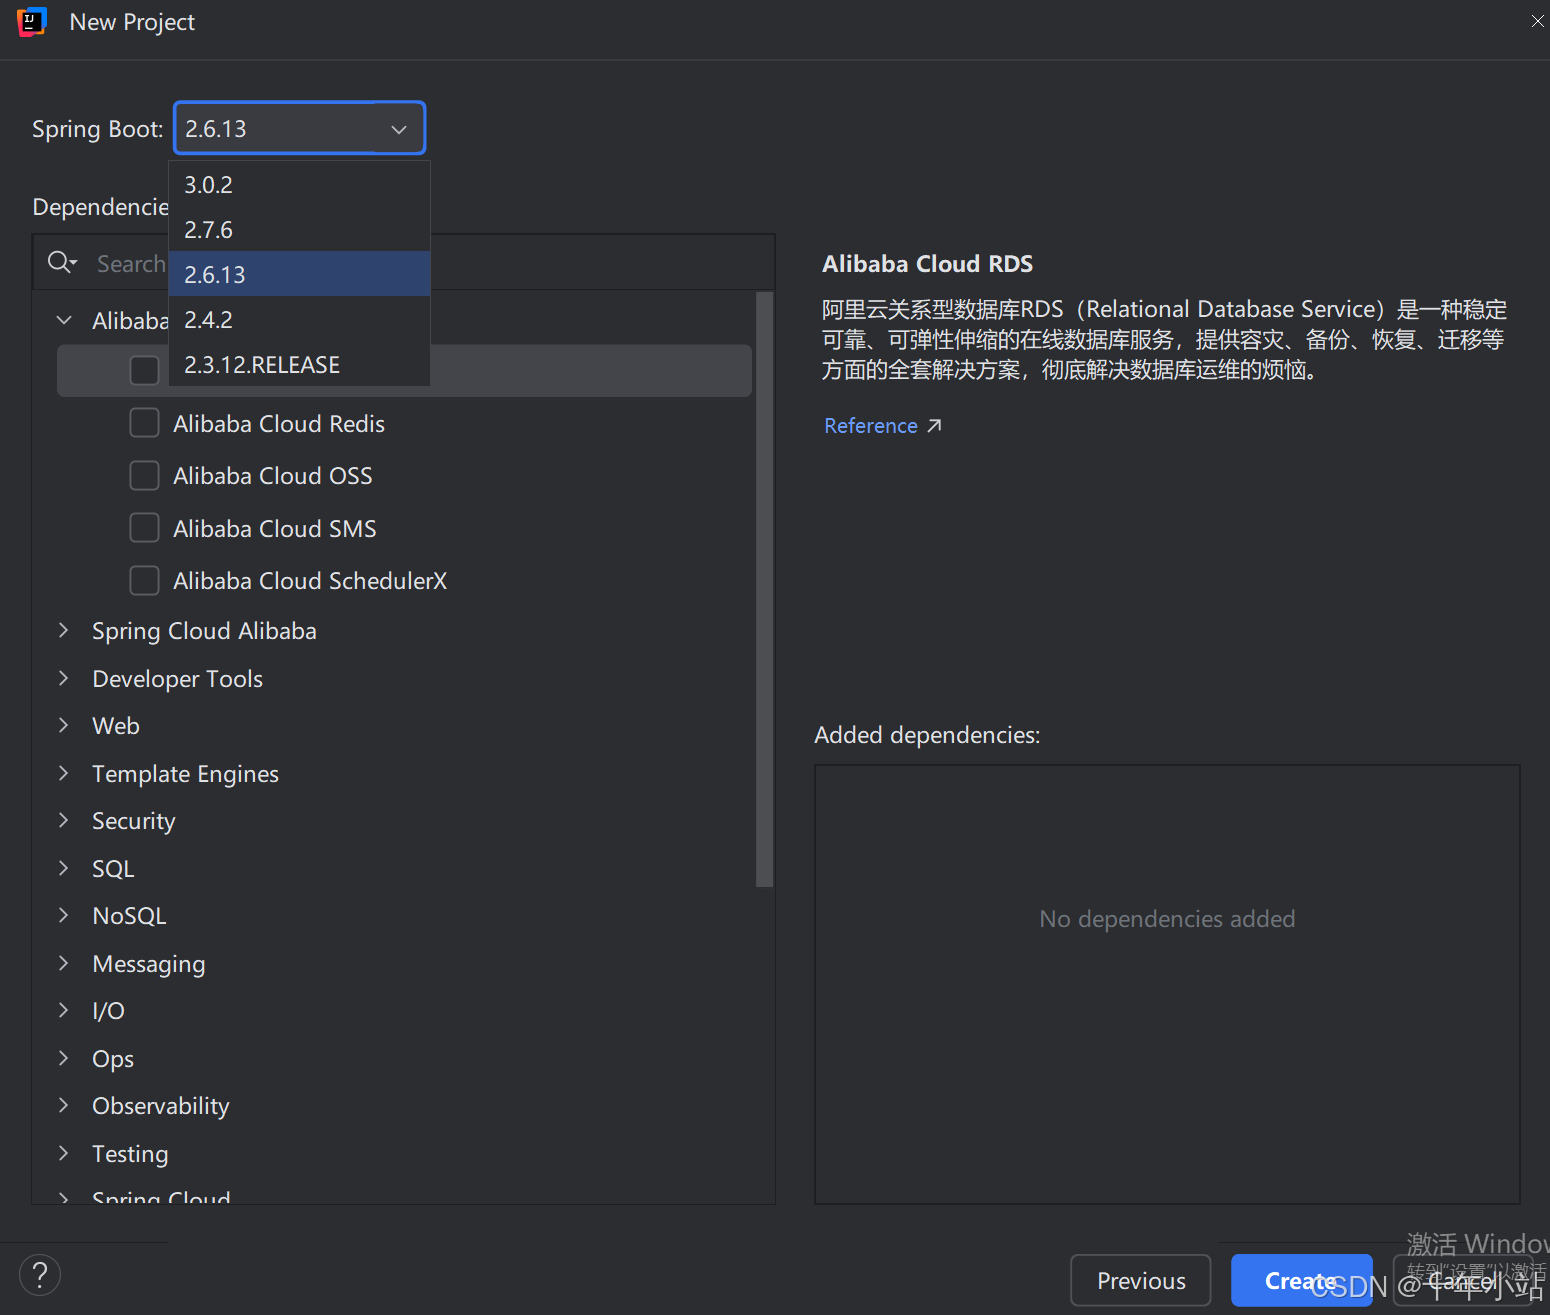Expand the Ops group
1550x1315 pixels.
pos(64,1058)
